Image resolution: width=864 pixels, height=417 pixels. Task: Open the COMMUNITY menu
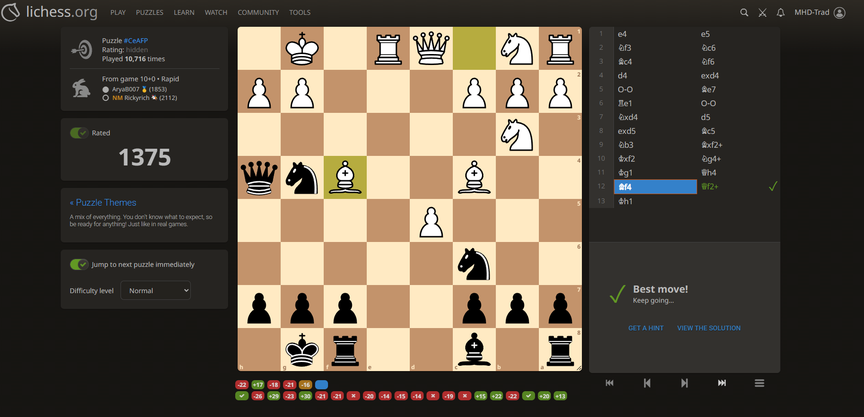point(258,13)
